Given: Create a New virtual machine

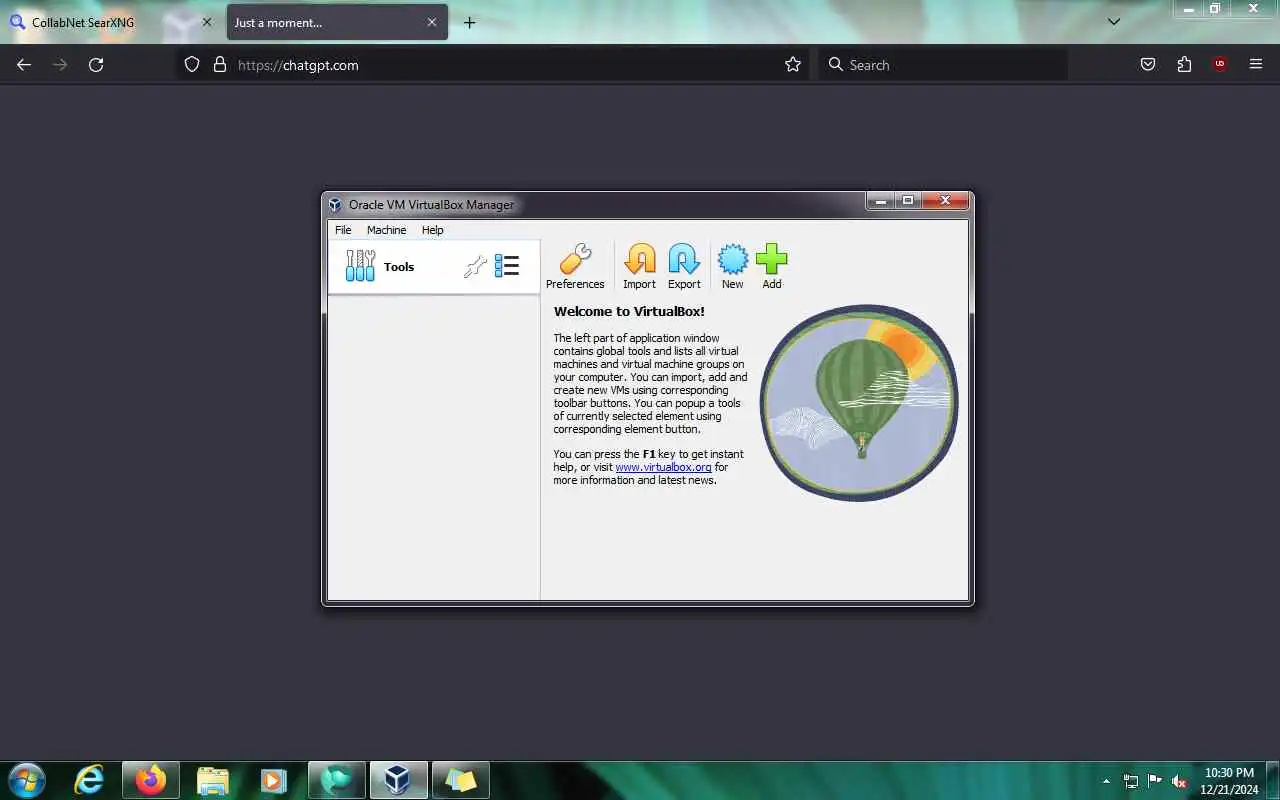Looking at the screenshot, I should [x=733, y=266].
